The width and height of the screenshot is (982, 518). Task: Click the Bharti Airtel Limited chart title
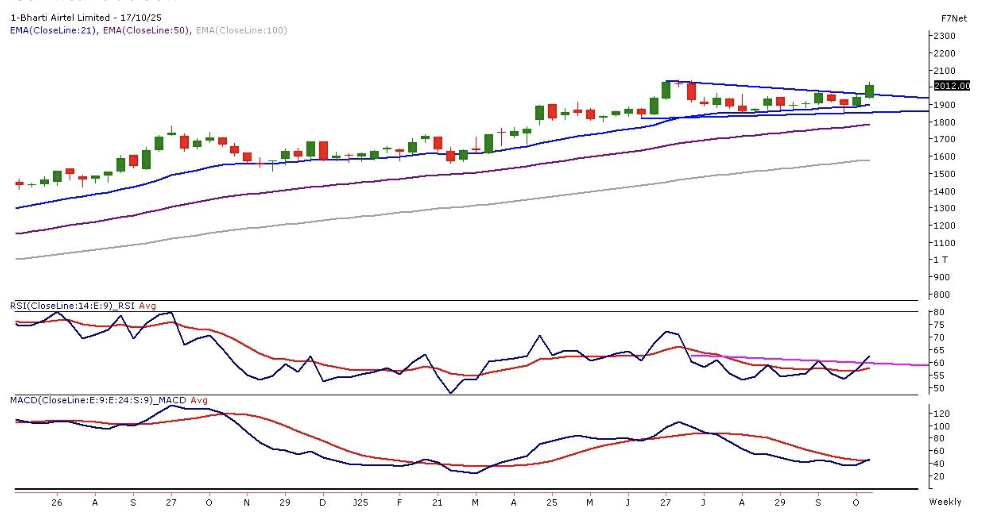[x=88, y=18]
